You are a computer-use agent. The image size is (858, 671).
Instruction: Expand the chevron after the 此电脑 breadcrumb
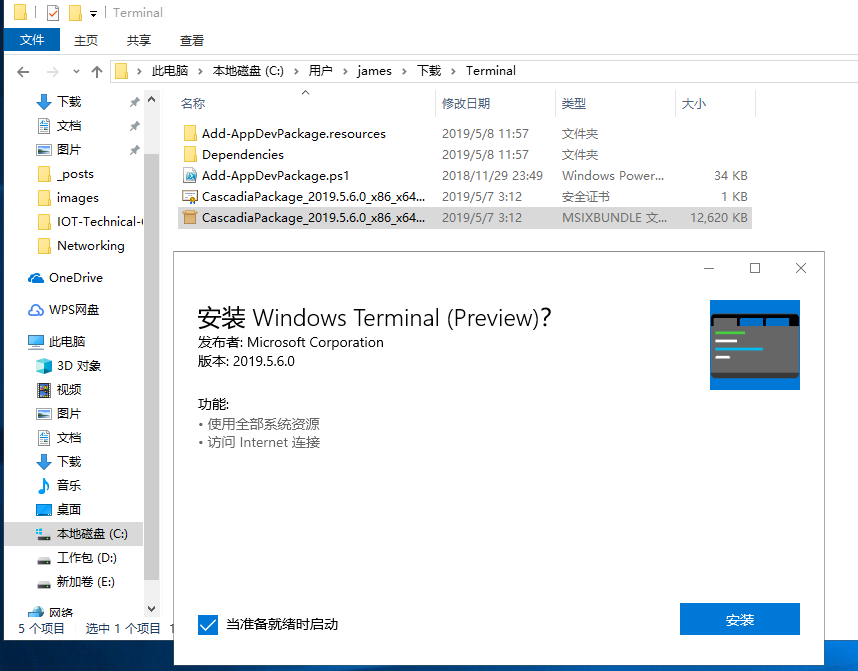coord(200,71)
